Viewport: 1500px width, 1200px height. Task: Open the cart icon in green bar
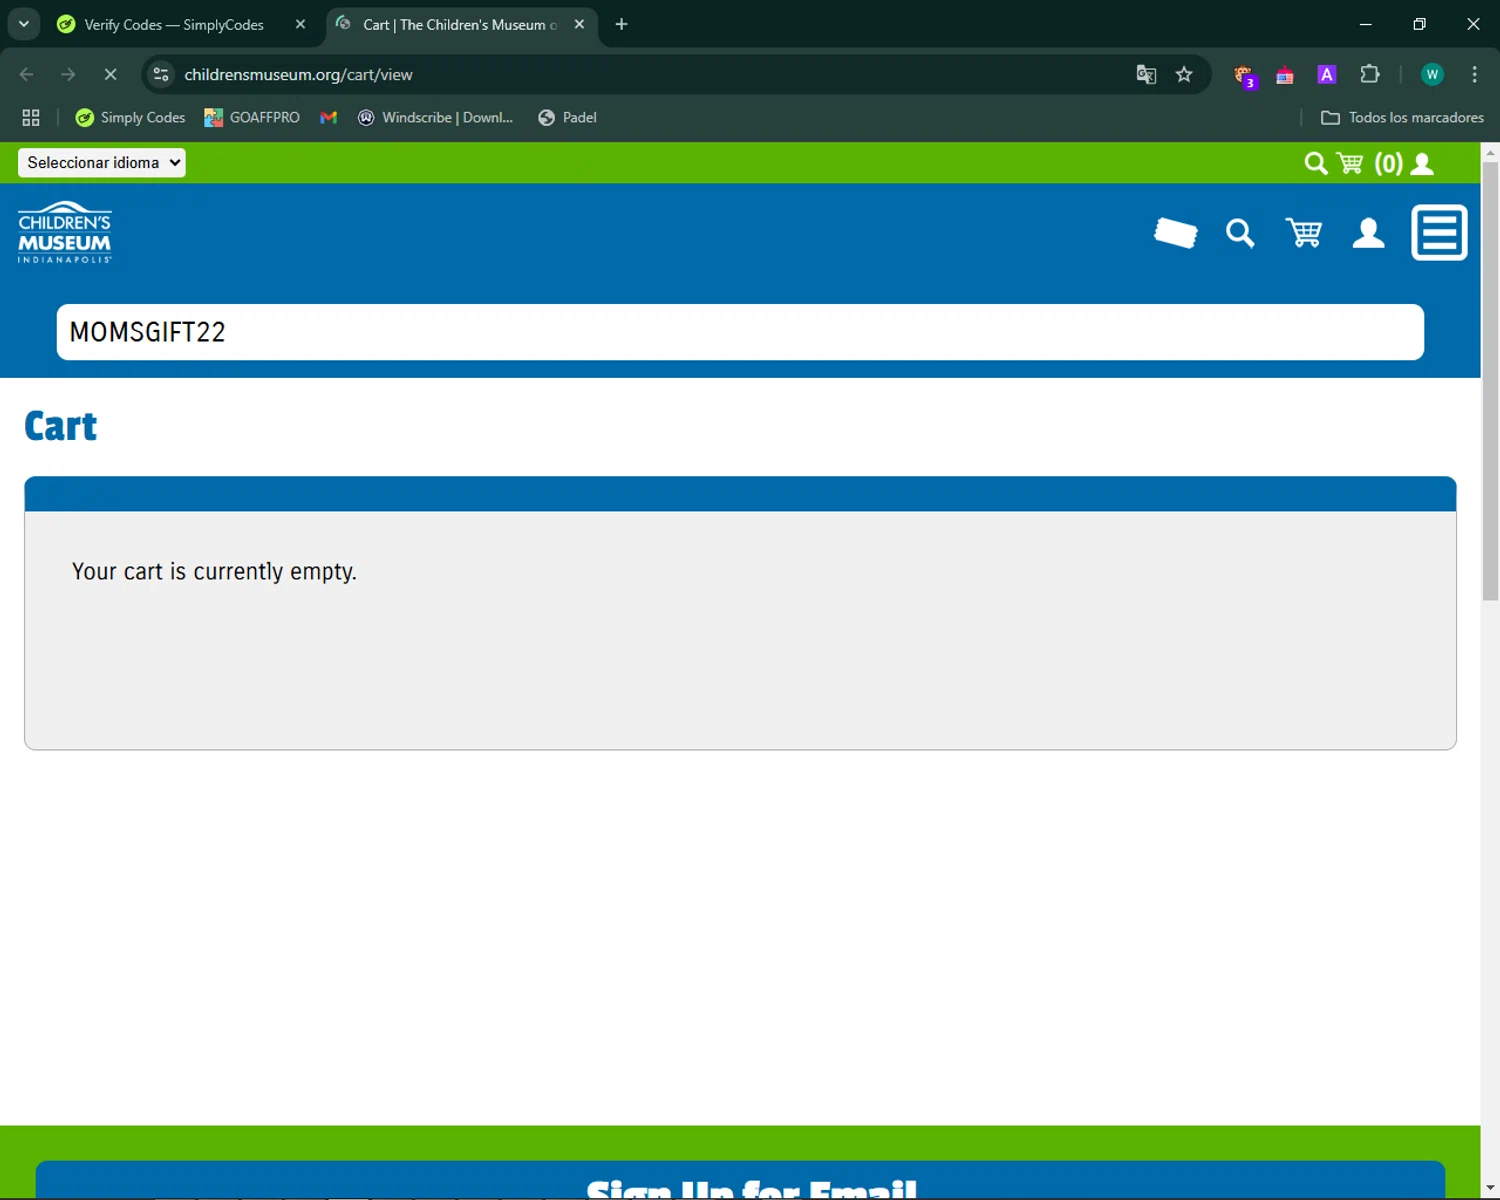1350,163
